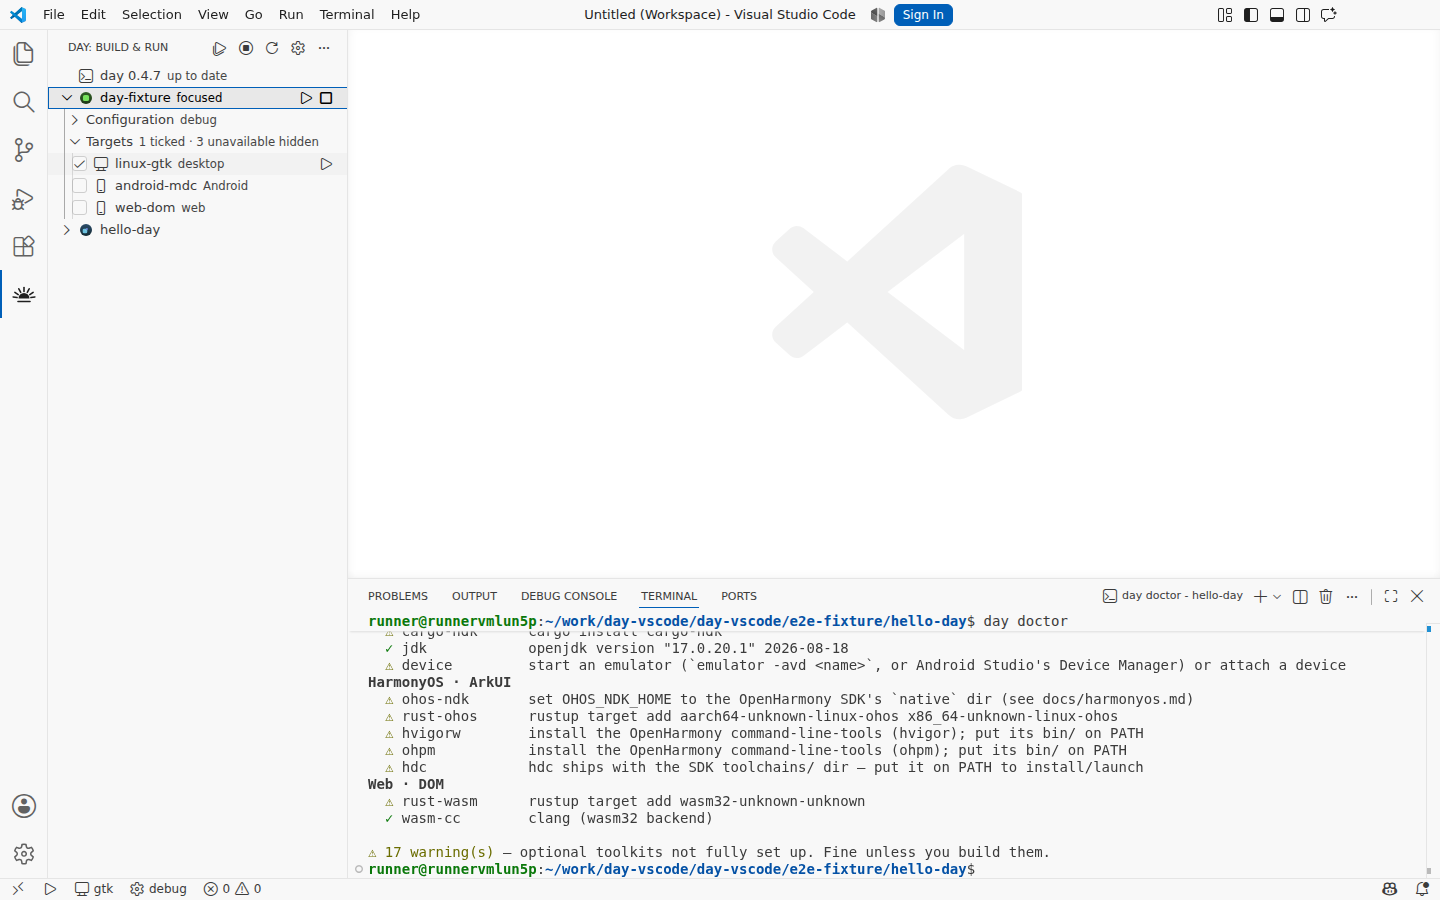Open Copilot status icon in status bar
Image resolution: width=1440 pixels, height=900 pixels.
pos(1389,889)
